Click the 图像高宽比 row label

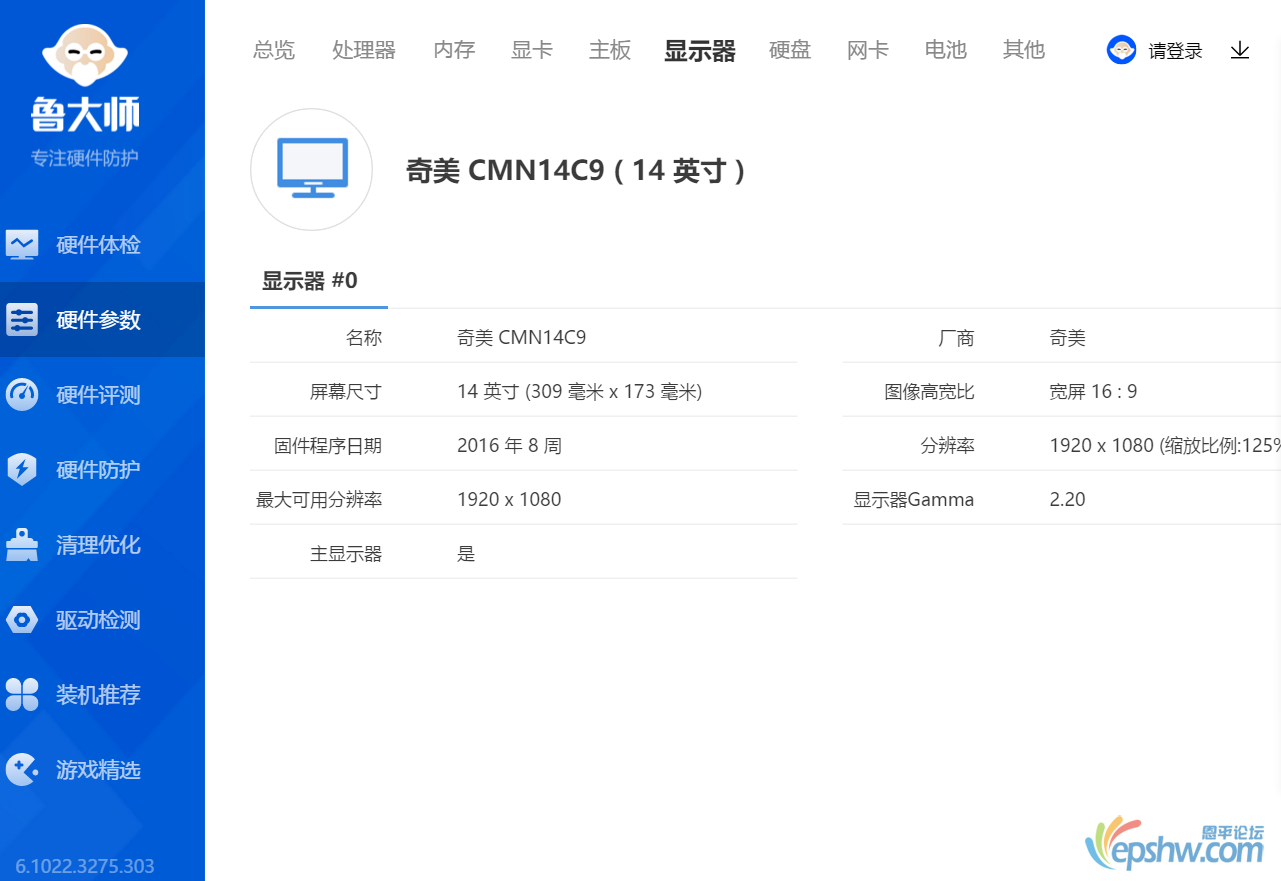(929, 392)
